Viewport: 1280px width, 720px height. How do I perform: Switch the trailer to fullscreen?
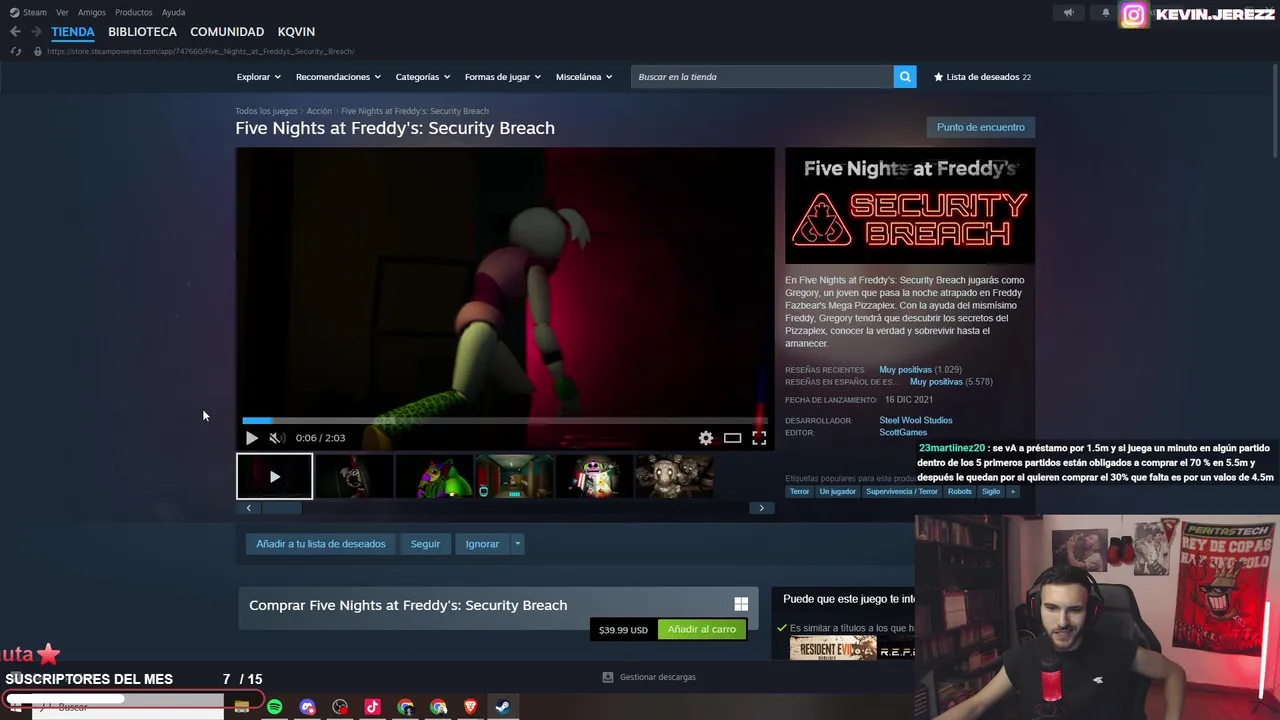759,438
